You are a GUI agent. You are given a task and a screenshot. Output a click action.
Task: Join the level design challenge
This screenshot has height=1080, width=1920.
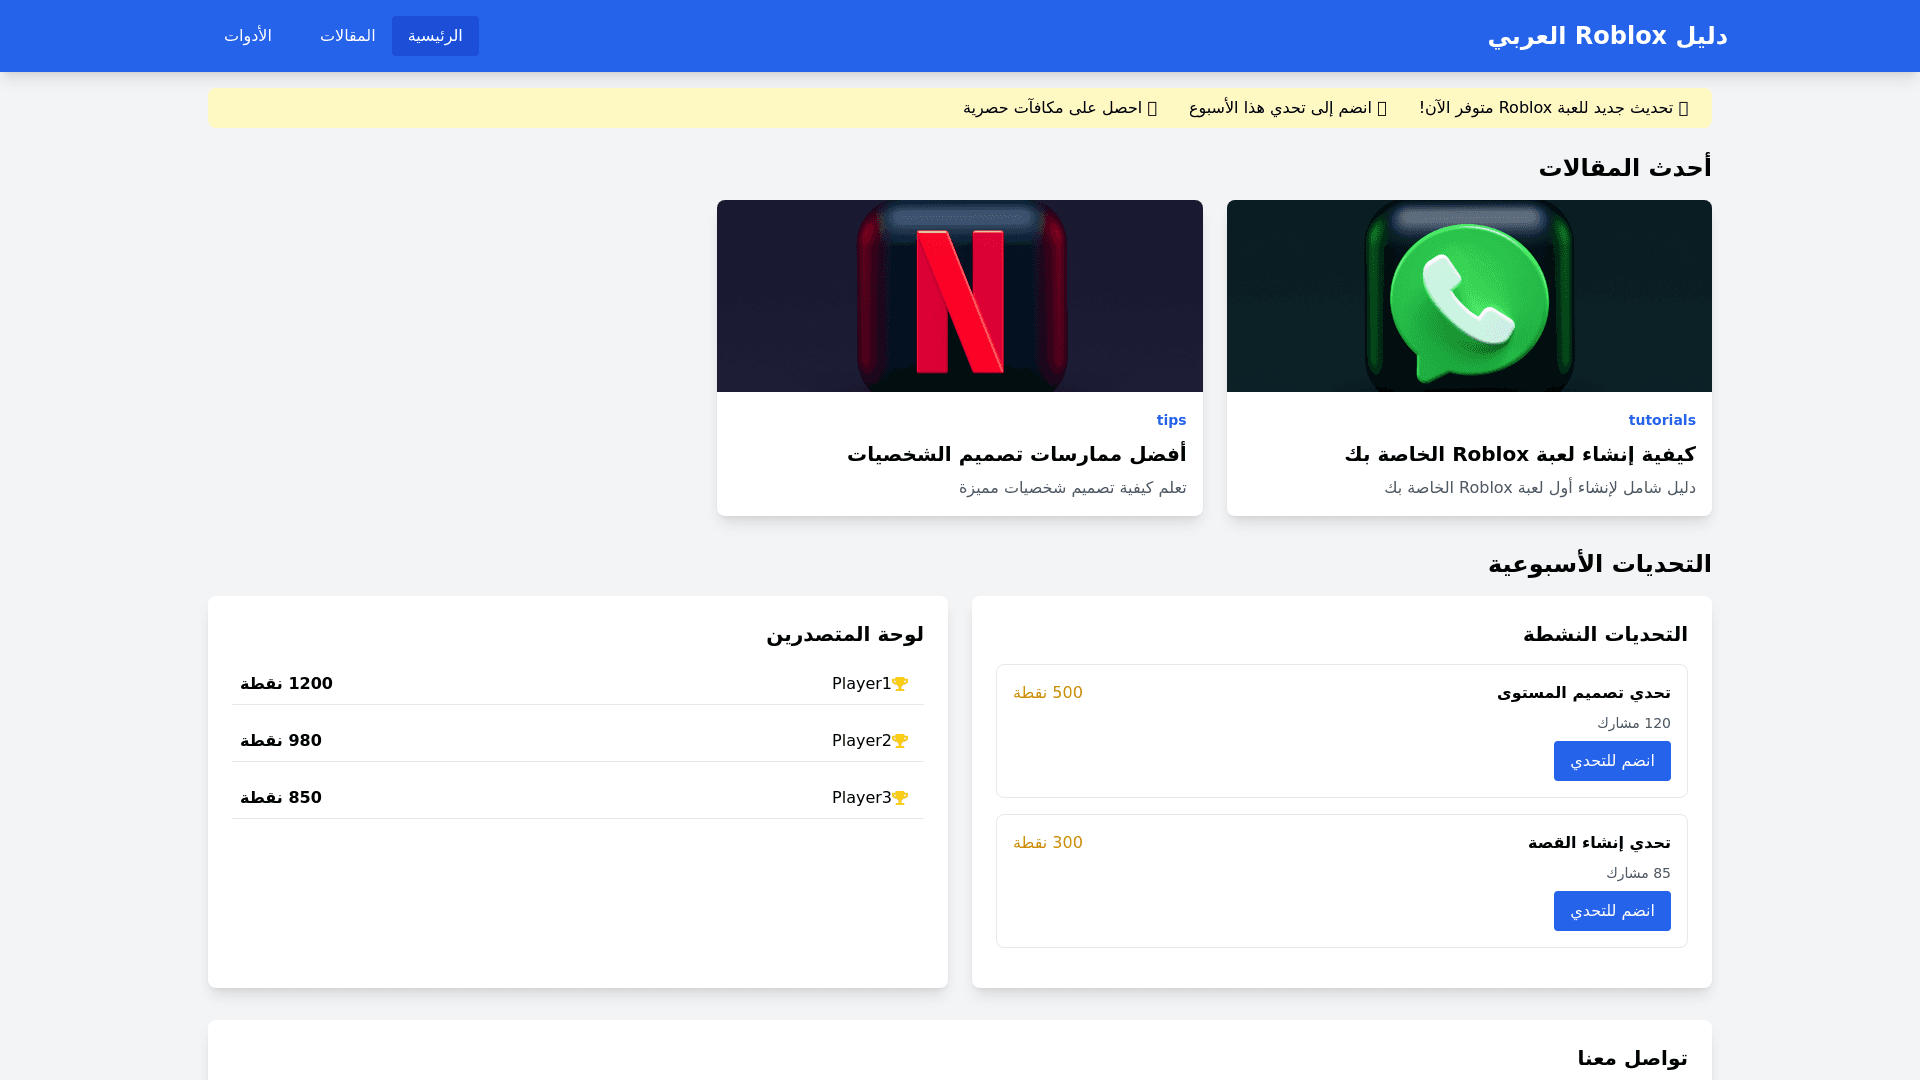(x=1611, y=761)
